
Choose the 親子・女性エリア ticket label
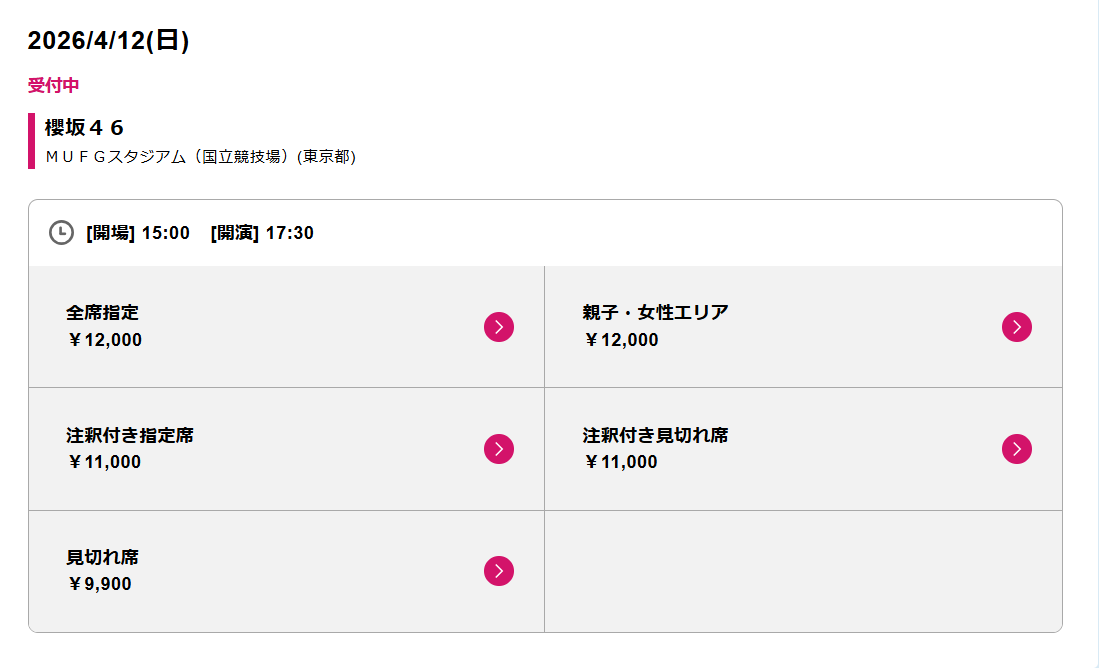[x=655, y=313]
